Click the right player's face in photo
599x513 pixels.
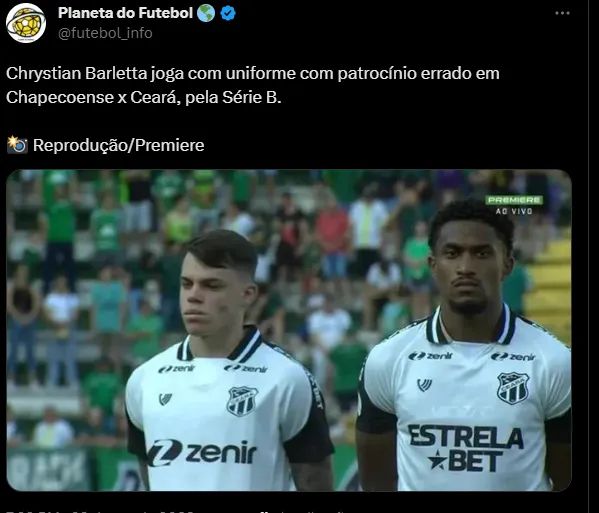(470, 265)
